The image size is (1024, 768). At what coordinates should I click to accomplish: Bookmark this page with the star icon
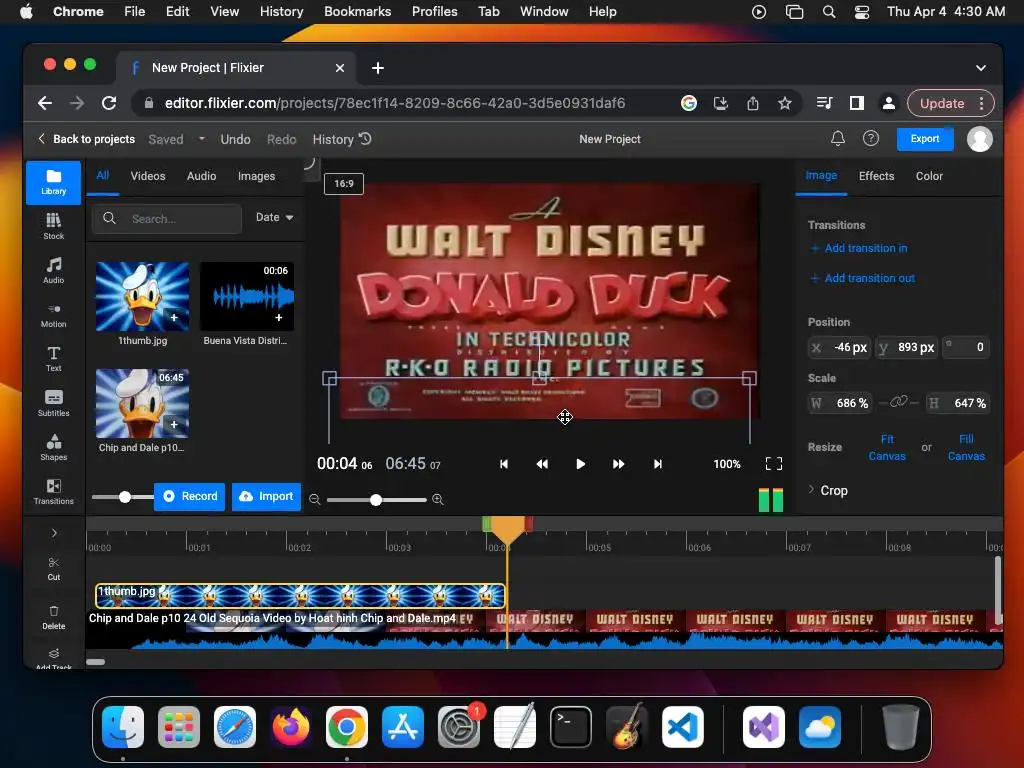coord(784,103)
